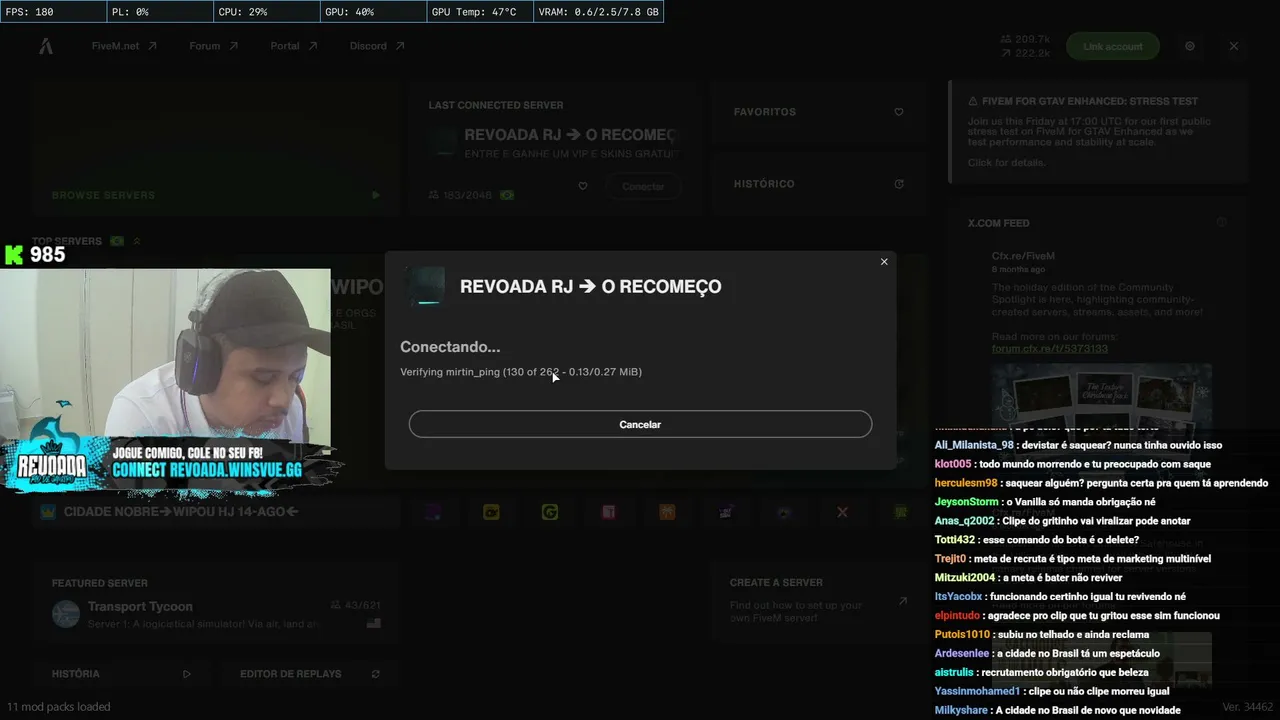Open the Portal link in top bar
This screenshot has height=720, width=1280.
294,46
